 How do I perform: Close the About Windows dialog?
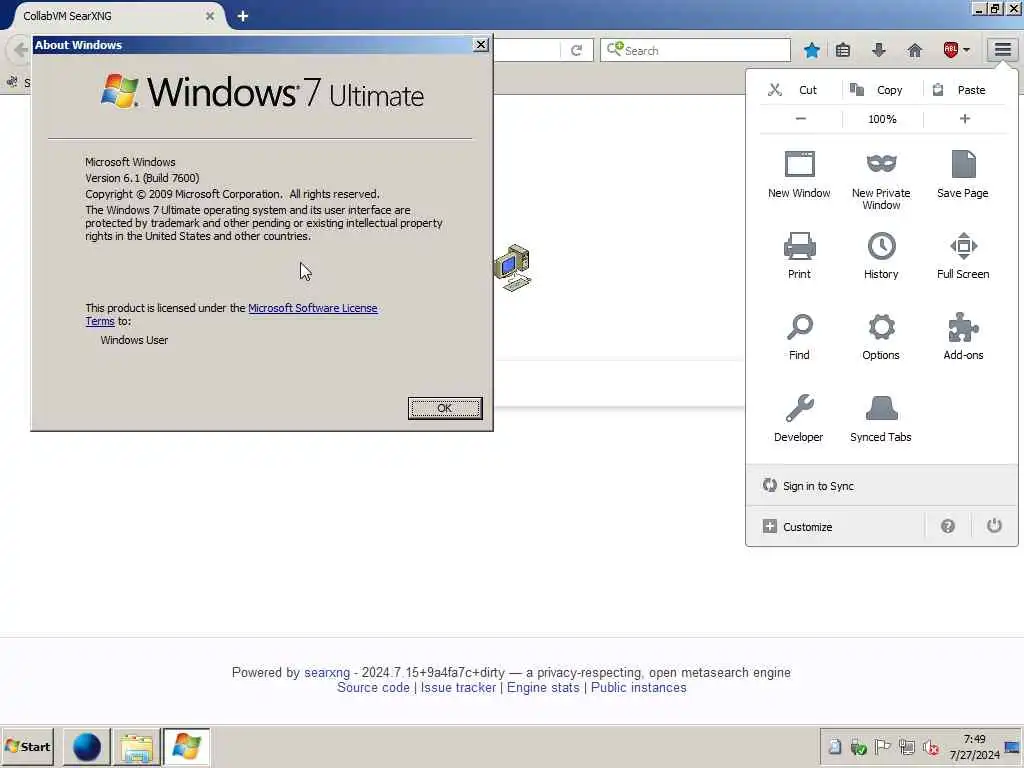point(481,44)
